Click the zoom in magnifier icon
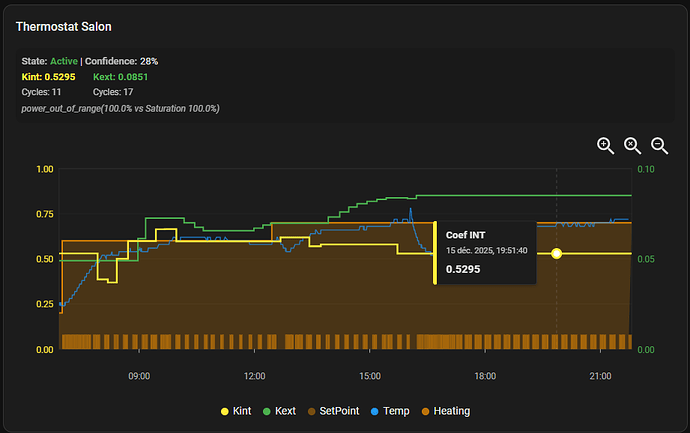Image resolution: width=690 pixels, height=433 pixels. [x=605, y=145]
